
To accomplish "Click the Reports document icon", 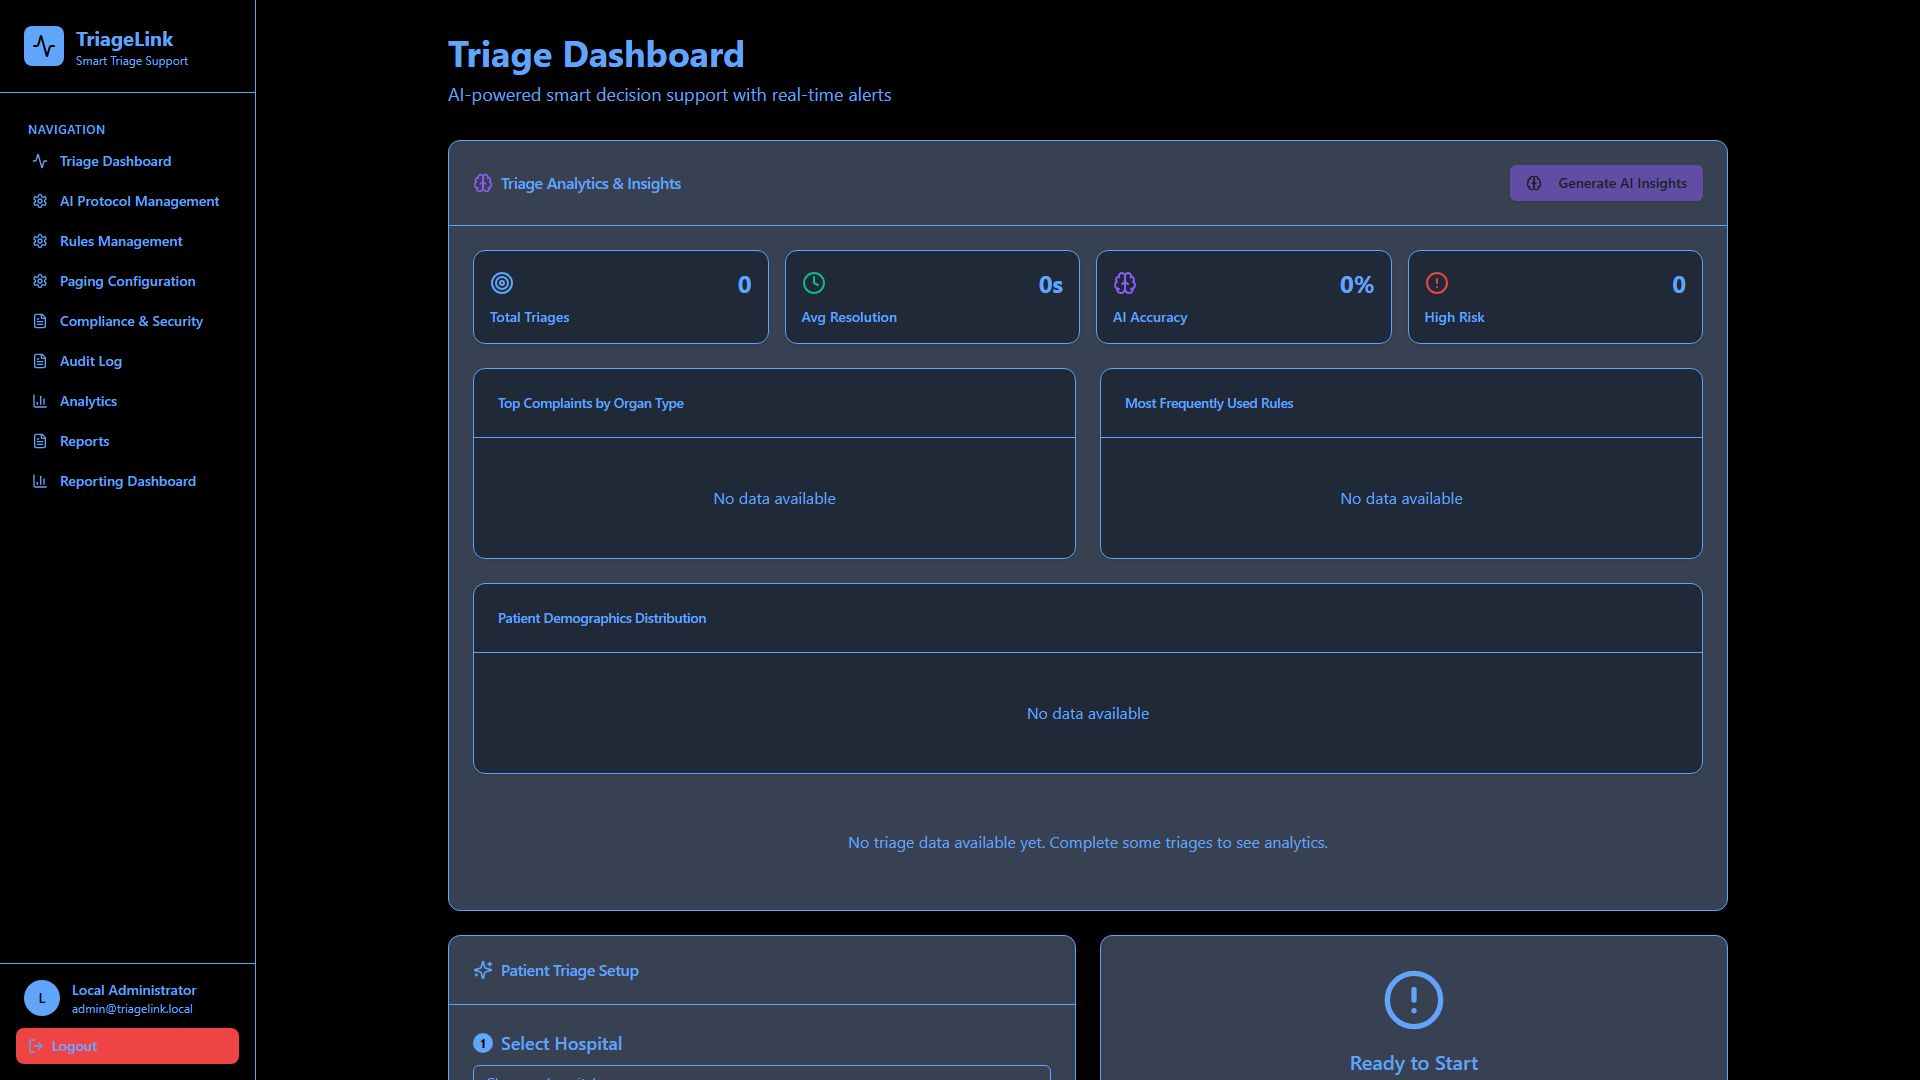I will coord(40,441).
